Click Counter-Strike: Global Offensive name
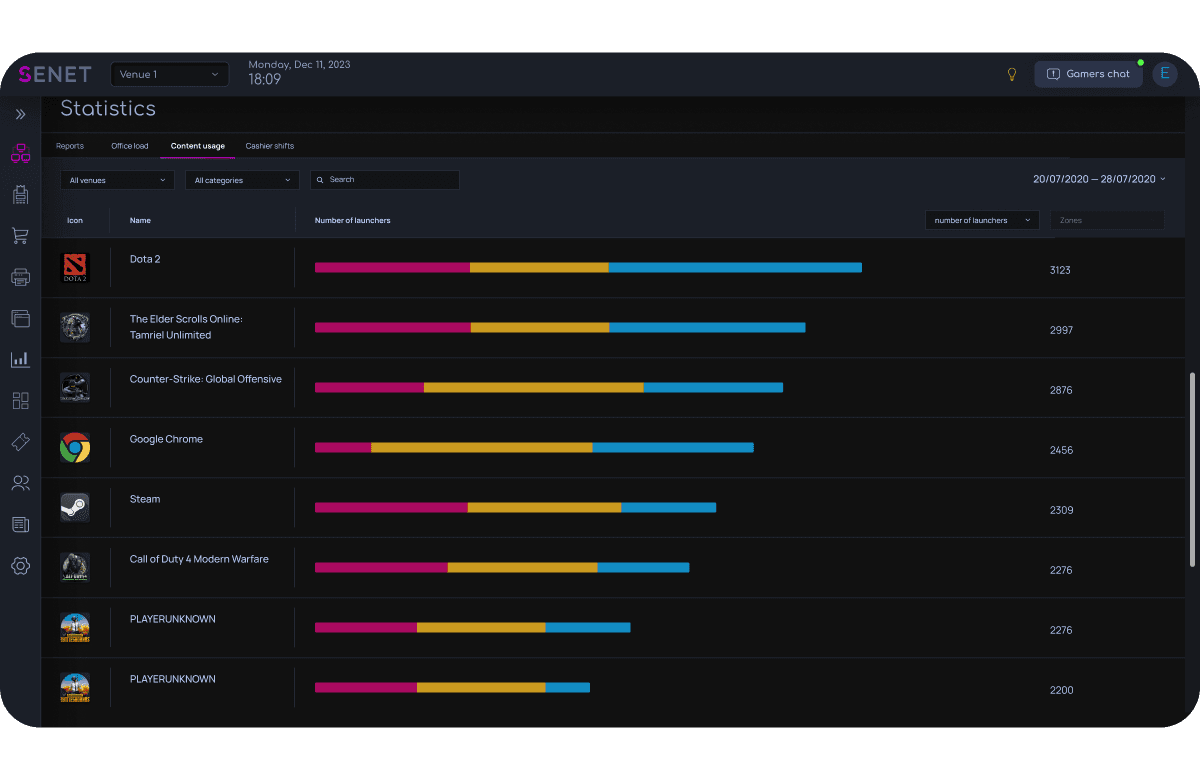Image resolution: width=1200 pixels, height=782 pixels. click(206, 379)
